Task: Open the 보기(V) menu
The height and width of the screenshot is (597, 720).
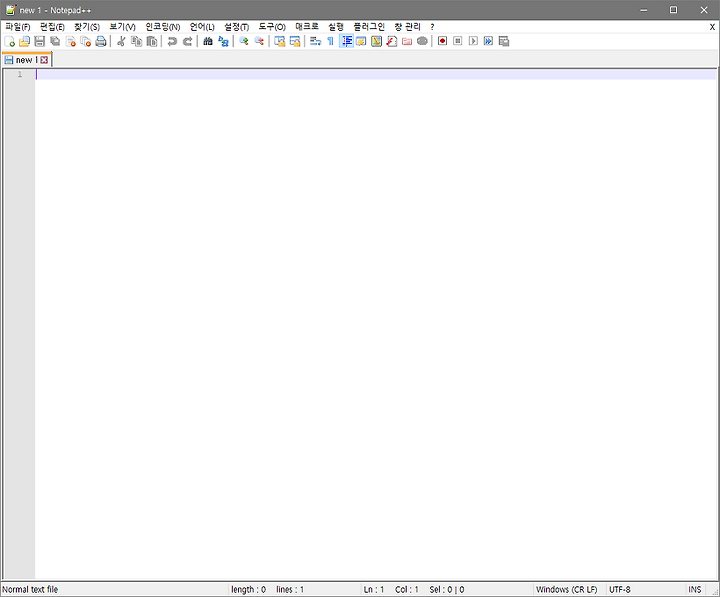Action: [x=122, y=27]
